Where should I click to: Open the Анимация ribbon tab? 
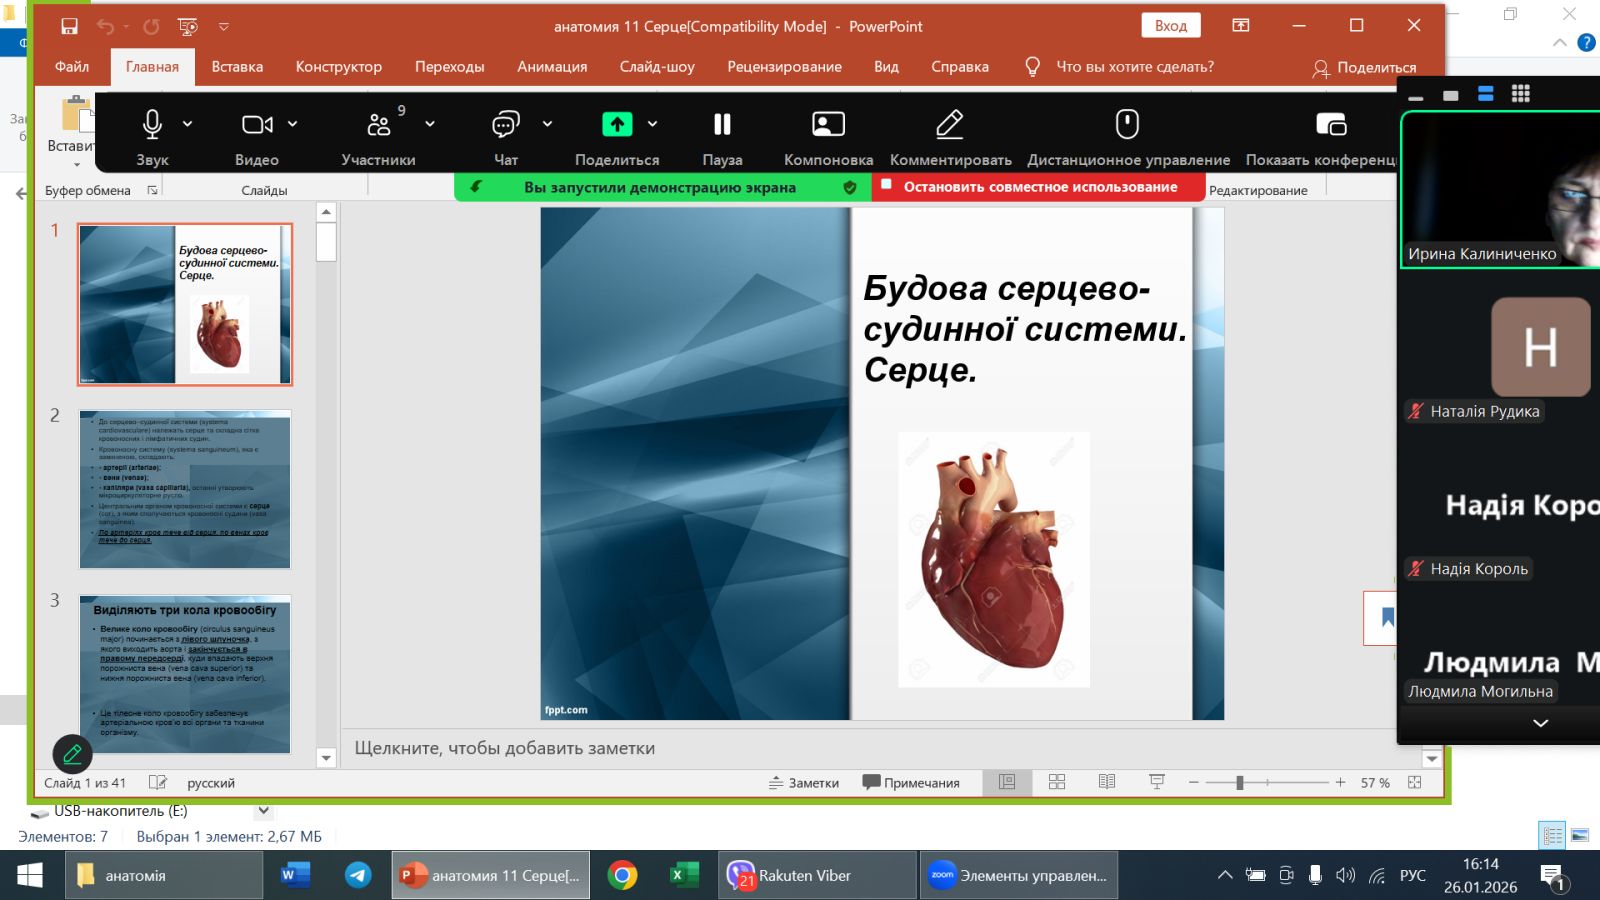[x=552, y=67]
